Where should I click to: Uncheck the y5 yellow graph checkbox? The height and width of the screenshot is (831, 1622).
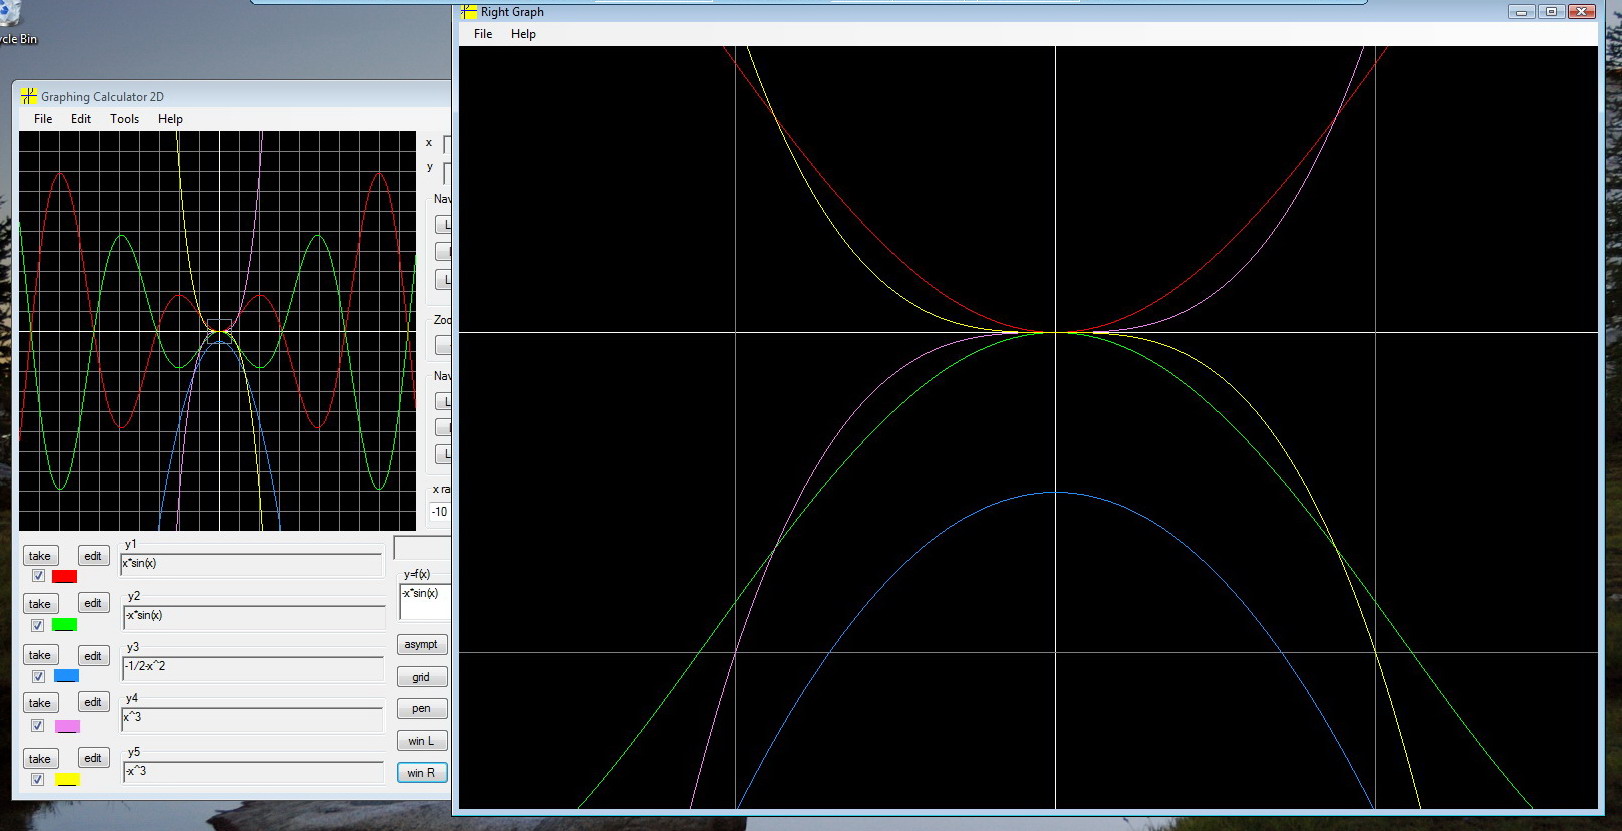38,779
